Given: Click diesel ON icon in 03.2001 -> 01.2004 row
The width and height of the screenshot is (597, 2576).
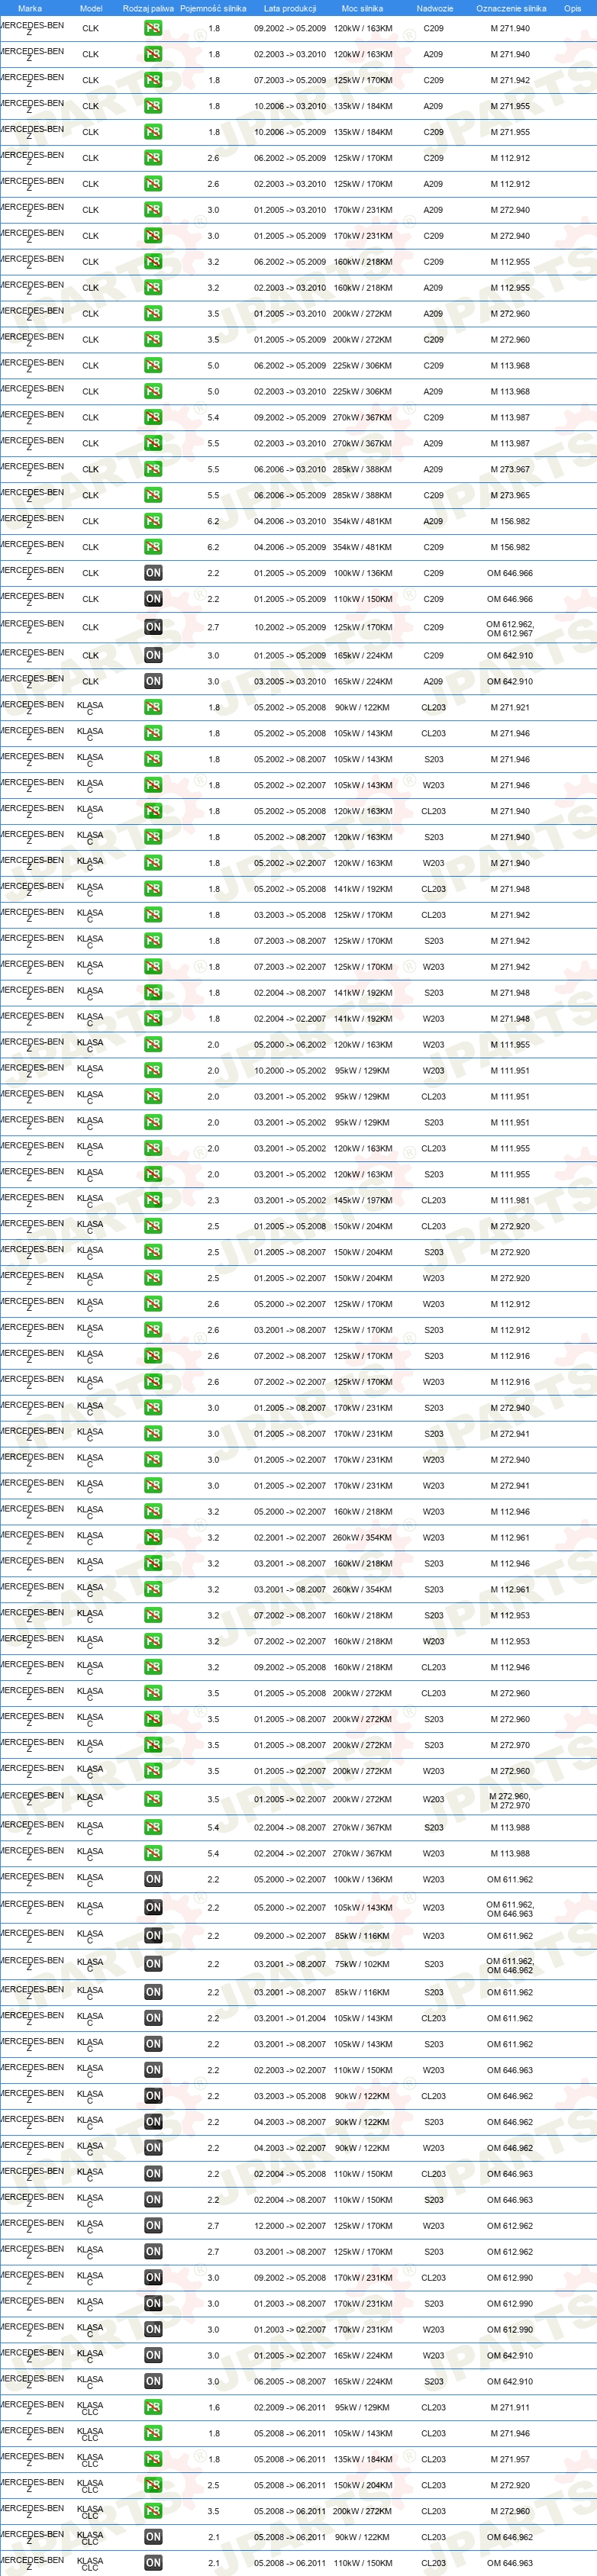Looking at the screenshot, I should (x=153, y=2018).
